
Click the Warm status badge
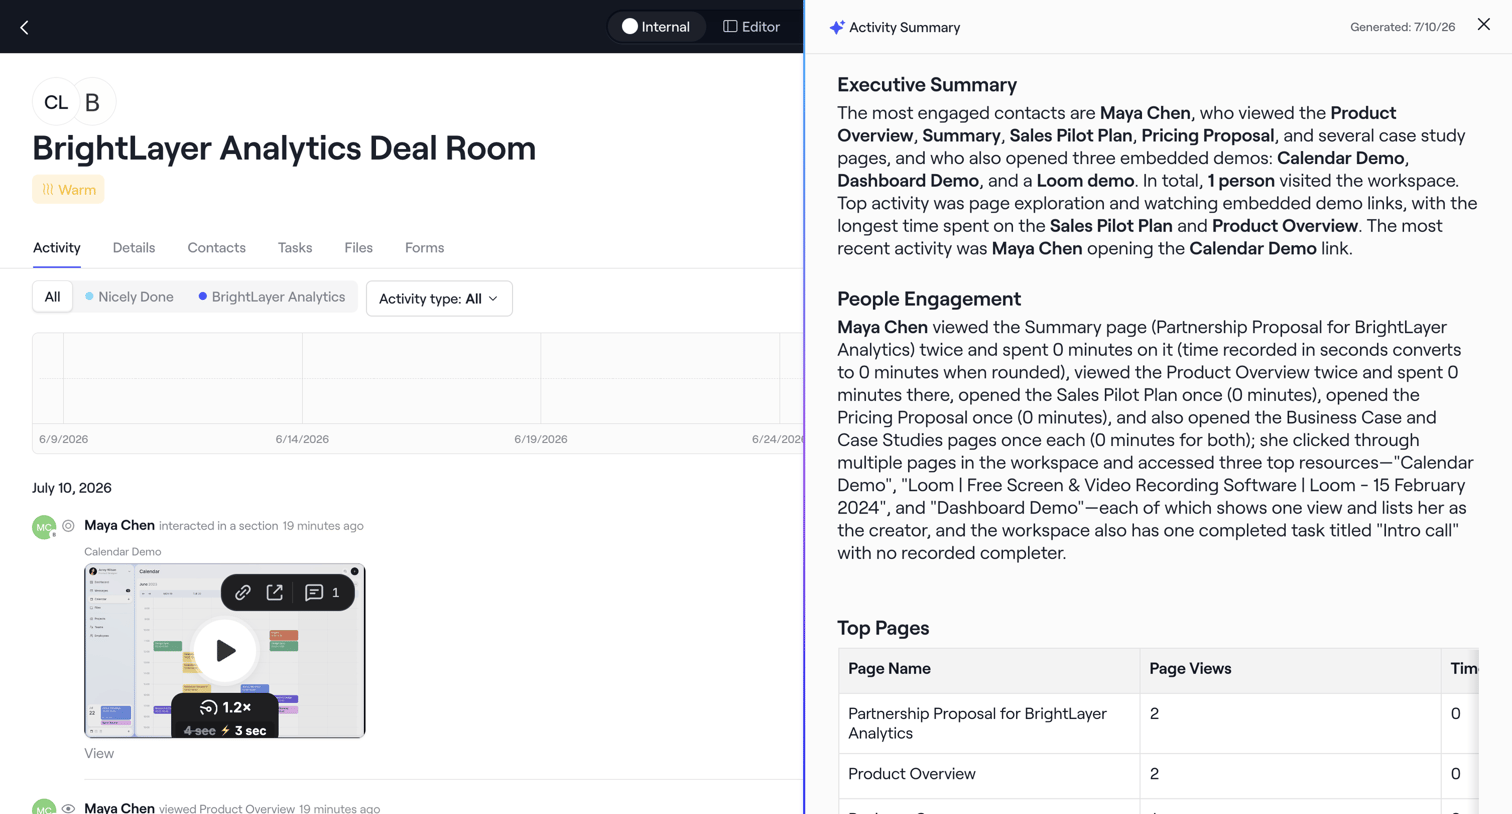[68, 190]
